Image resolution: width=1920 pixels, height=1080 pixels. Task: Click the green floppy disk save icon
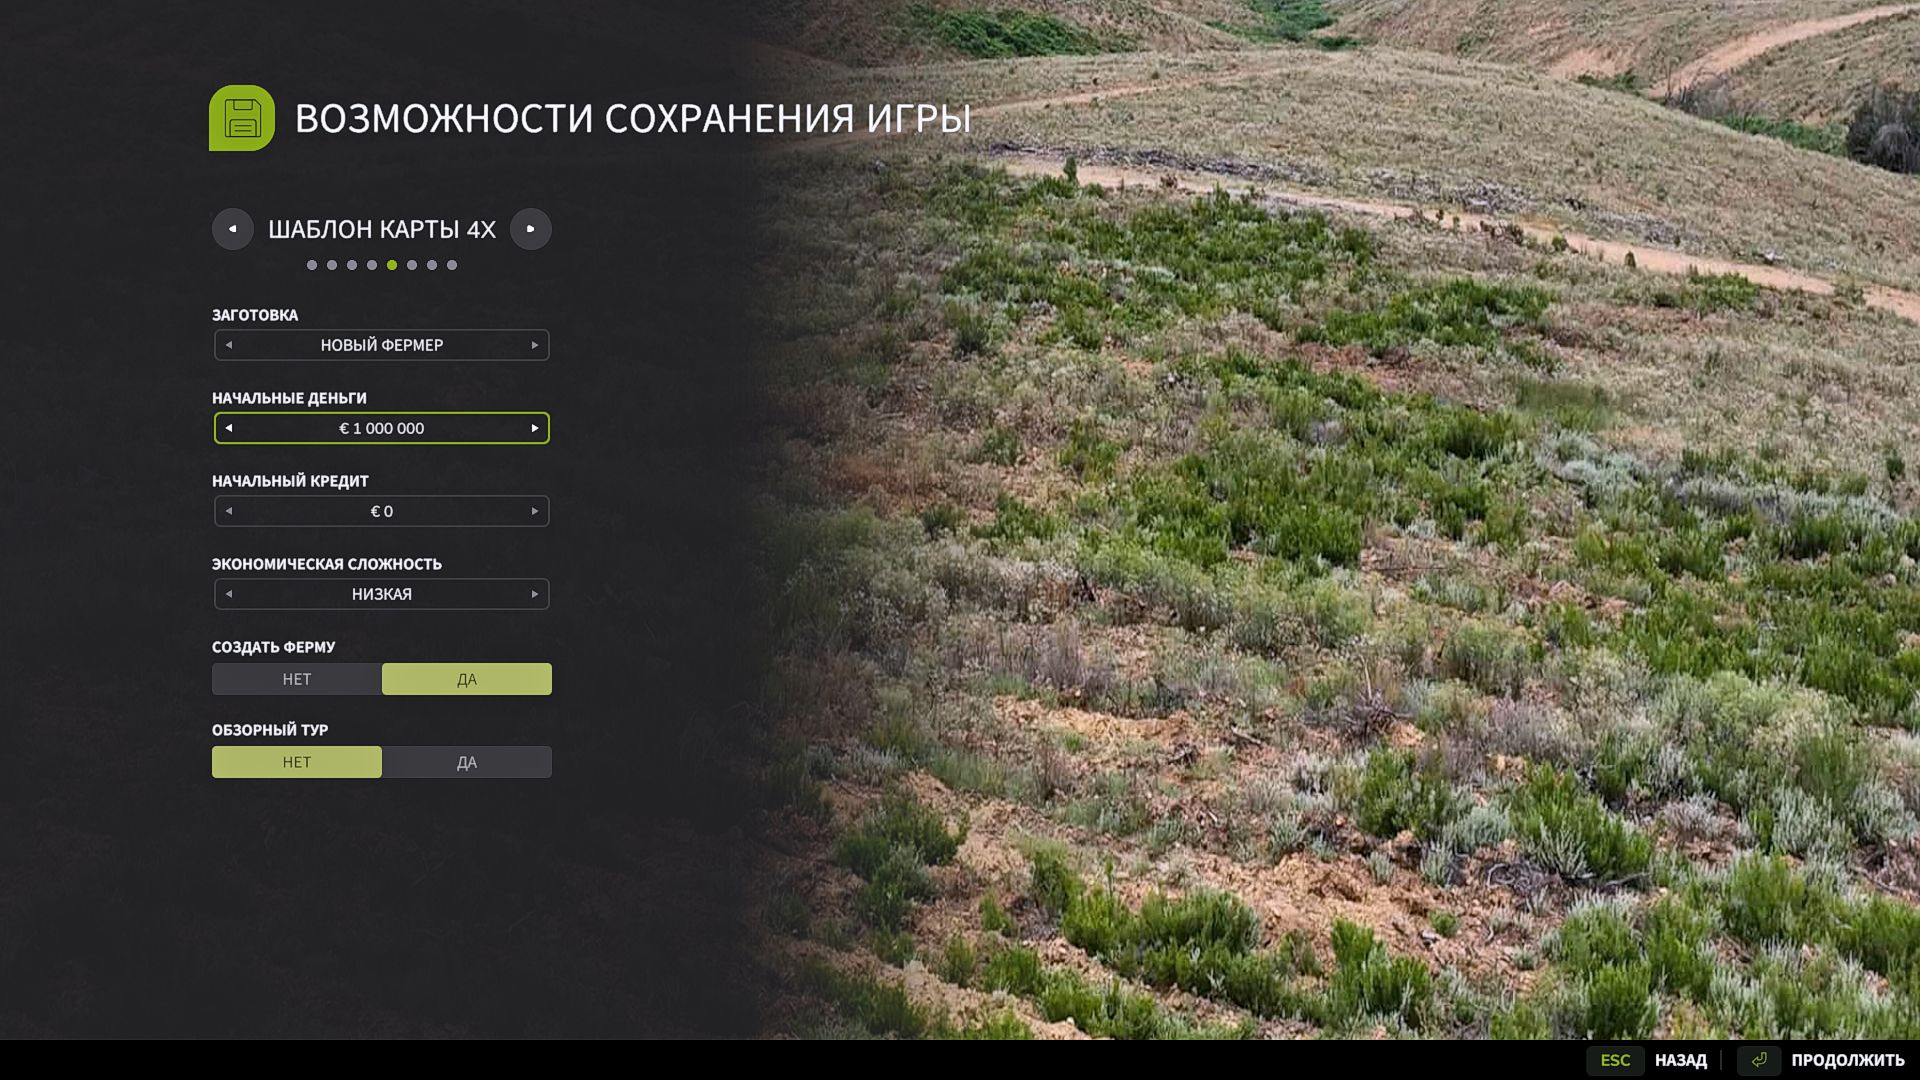click(242, 118)
